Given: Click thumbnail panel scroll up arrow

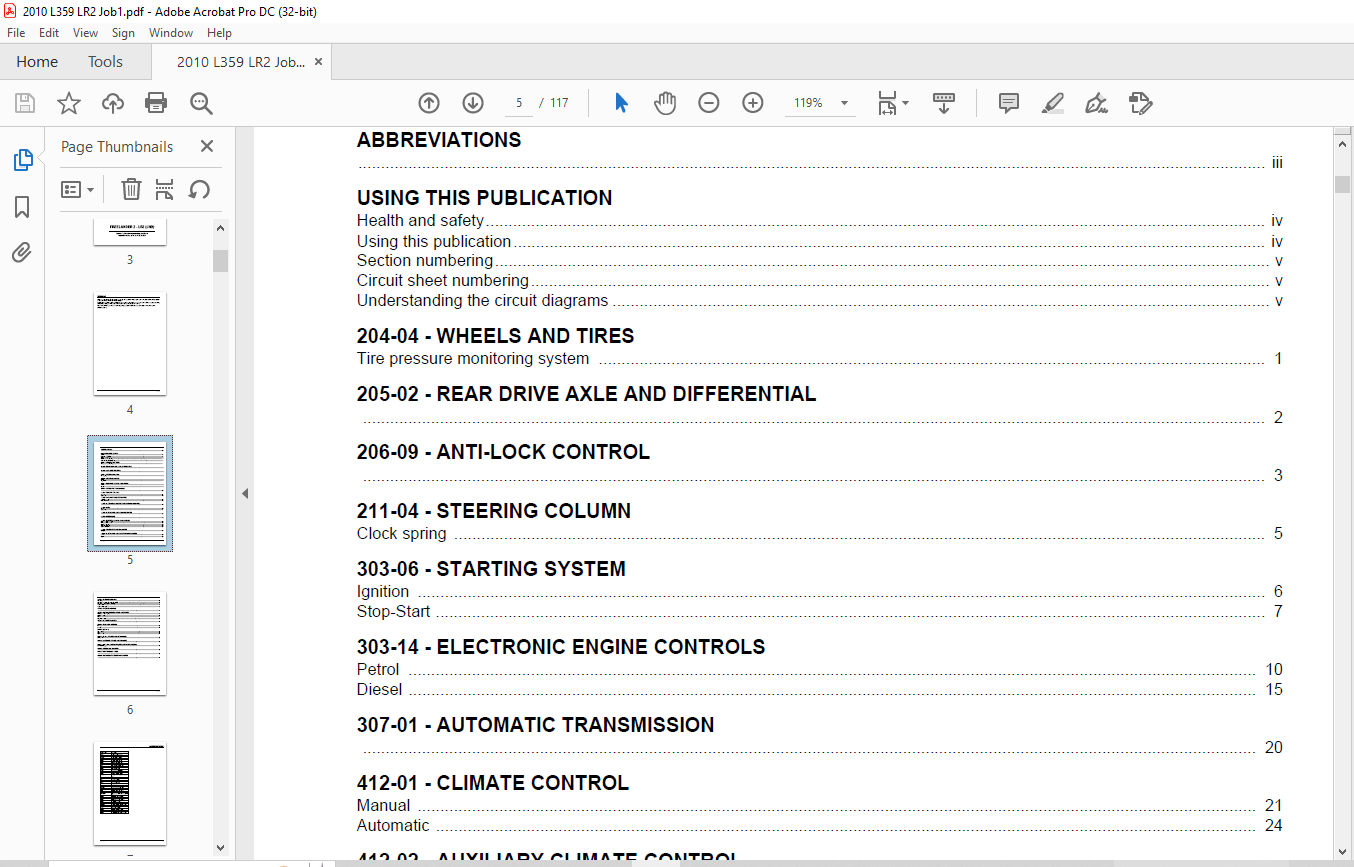Looking at the screenshot, I should tap(221, 229).
